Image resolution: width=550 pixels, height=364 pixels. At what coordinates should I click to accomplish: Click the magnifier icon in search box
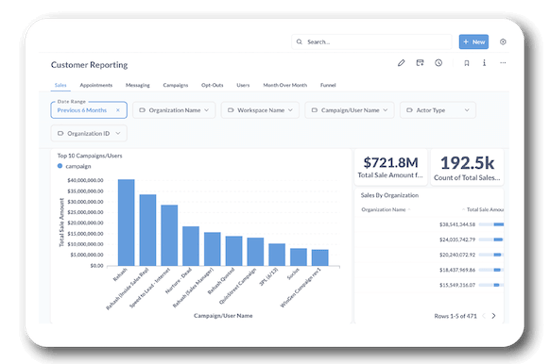[299, 42]
